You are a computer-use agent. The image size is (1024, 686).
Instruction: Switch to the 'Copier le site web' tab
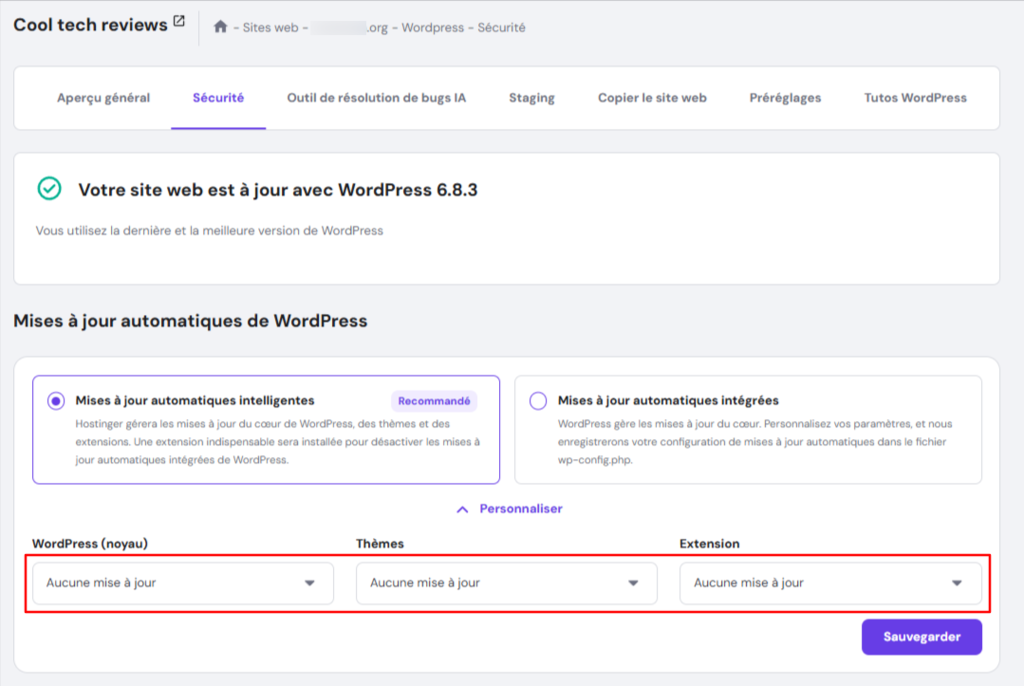click(652, 99)
